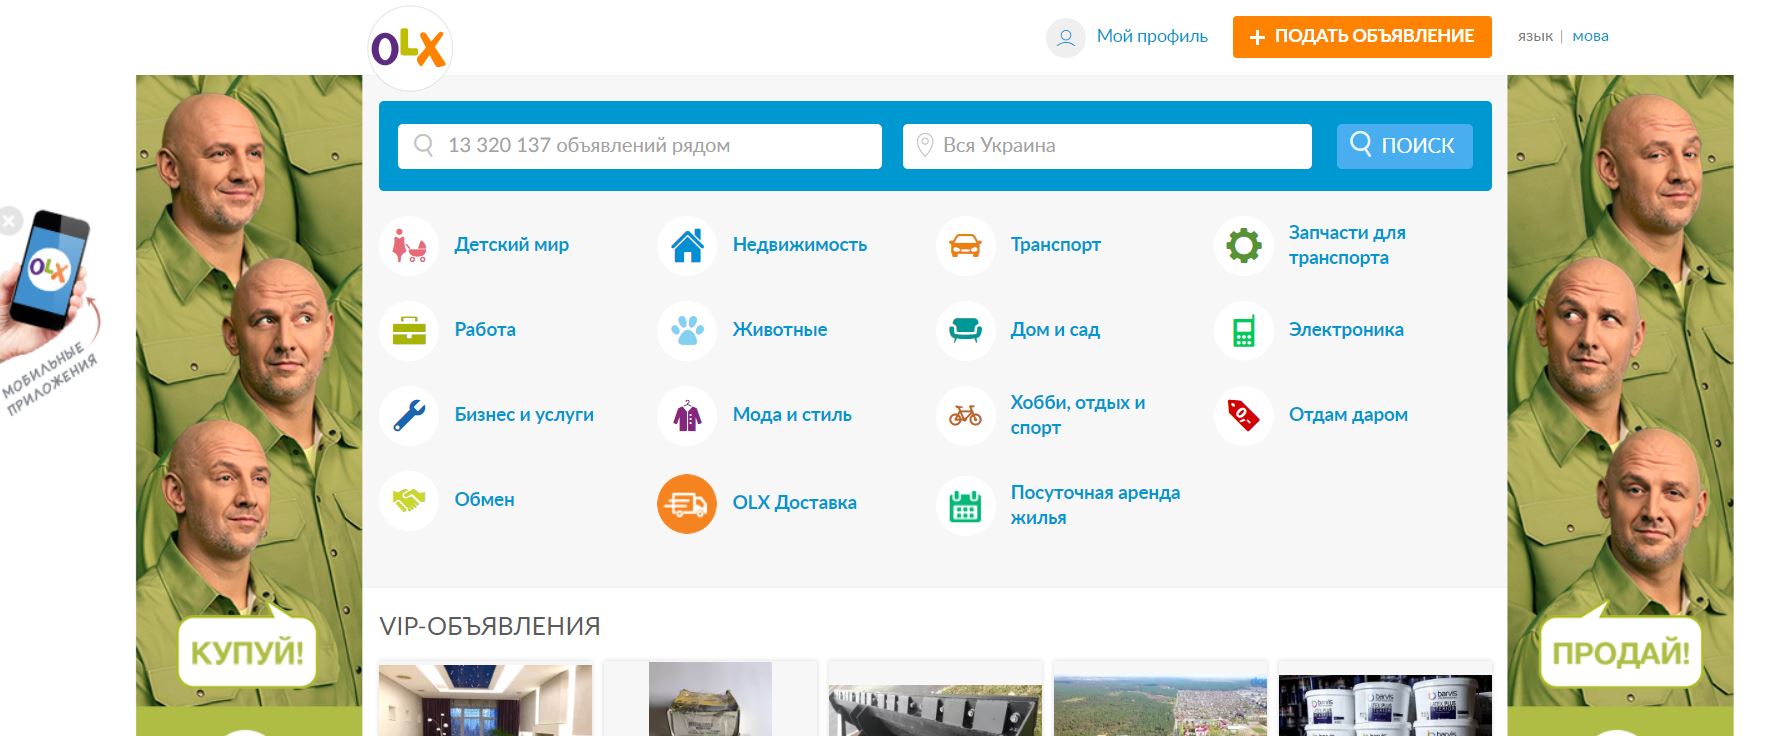Click the Хобби bicycle icon
This screenshot has width=1791, height=736.
point(965,415)
